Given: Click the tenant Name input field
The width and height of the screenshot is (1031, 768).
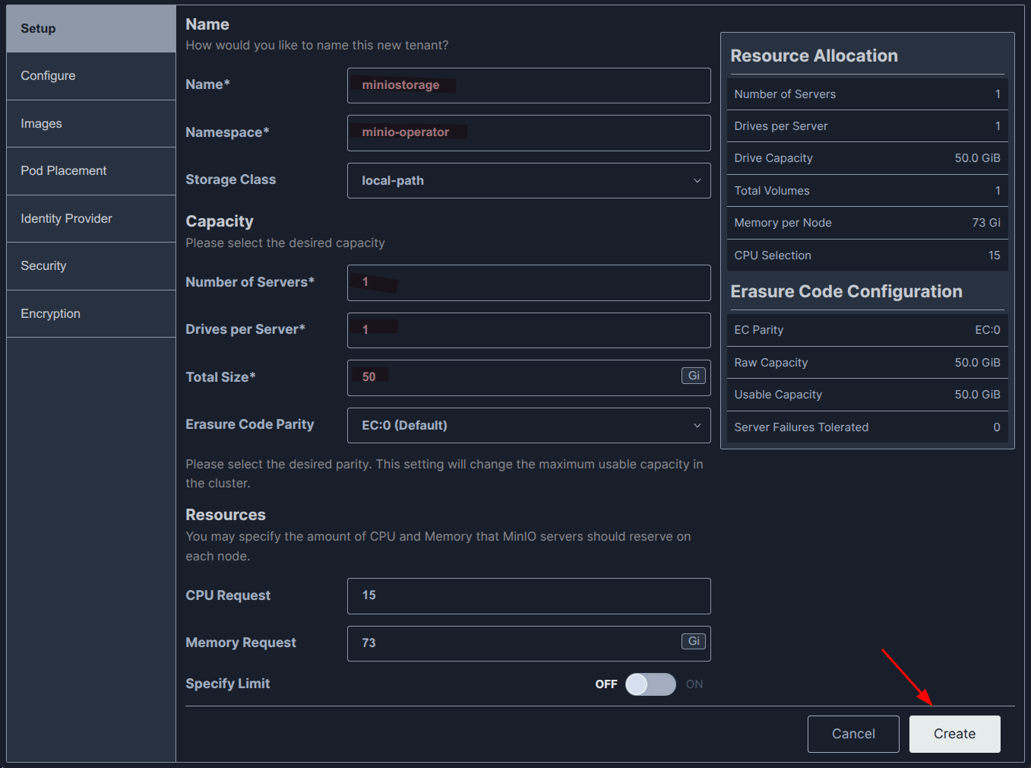Looking at the screenshot, I should pos(529,85).
